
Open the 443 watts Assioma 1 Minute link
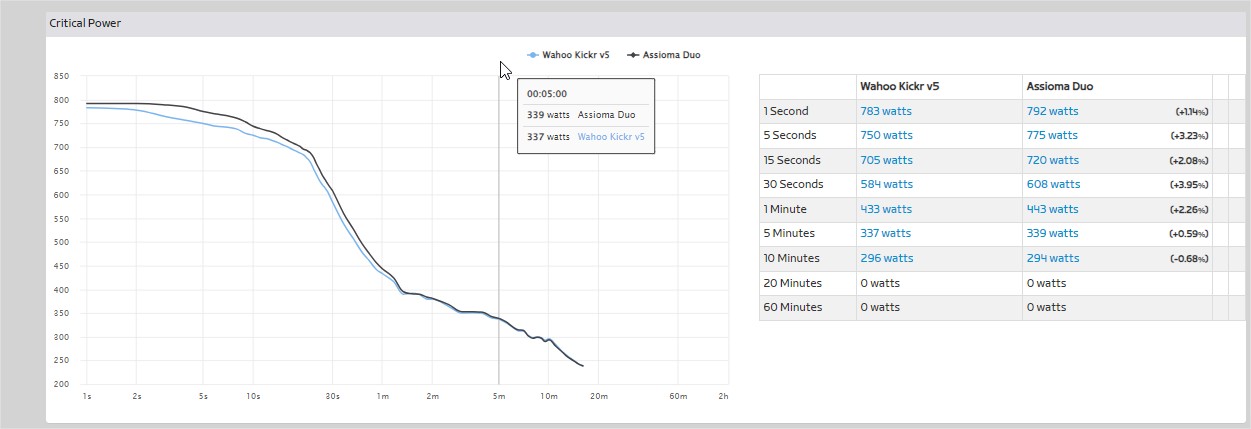click(x=1052, y=209)
